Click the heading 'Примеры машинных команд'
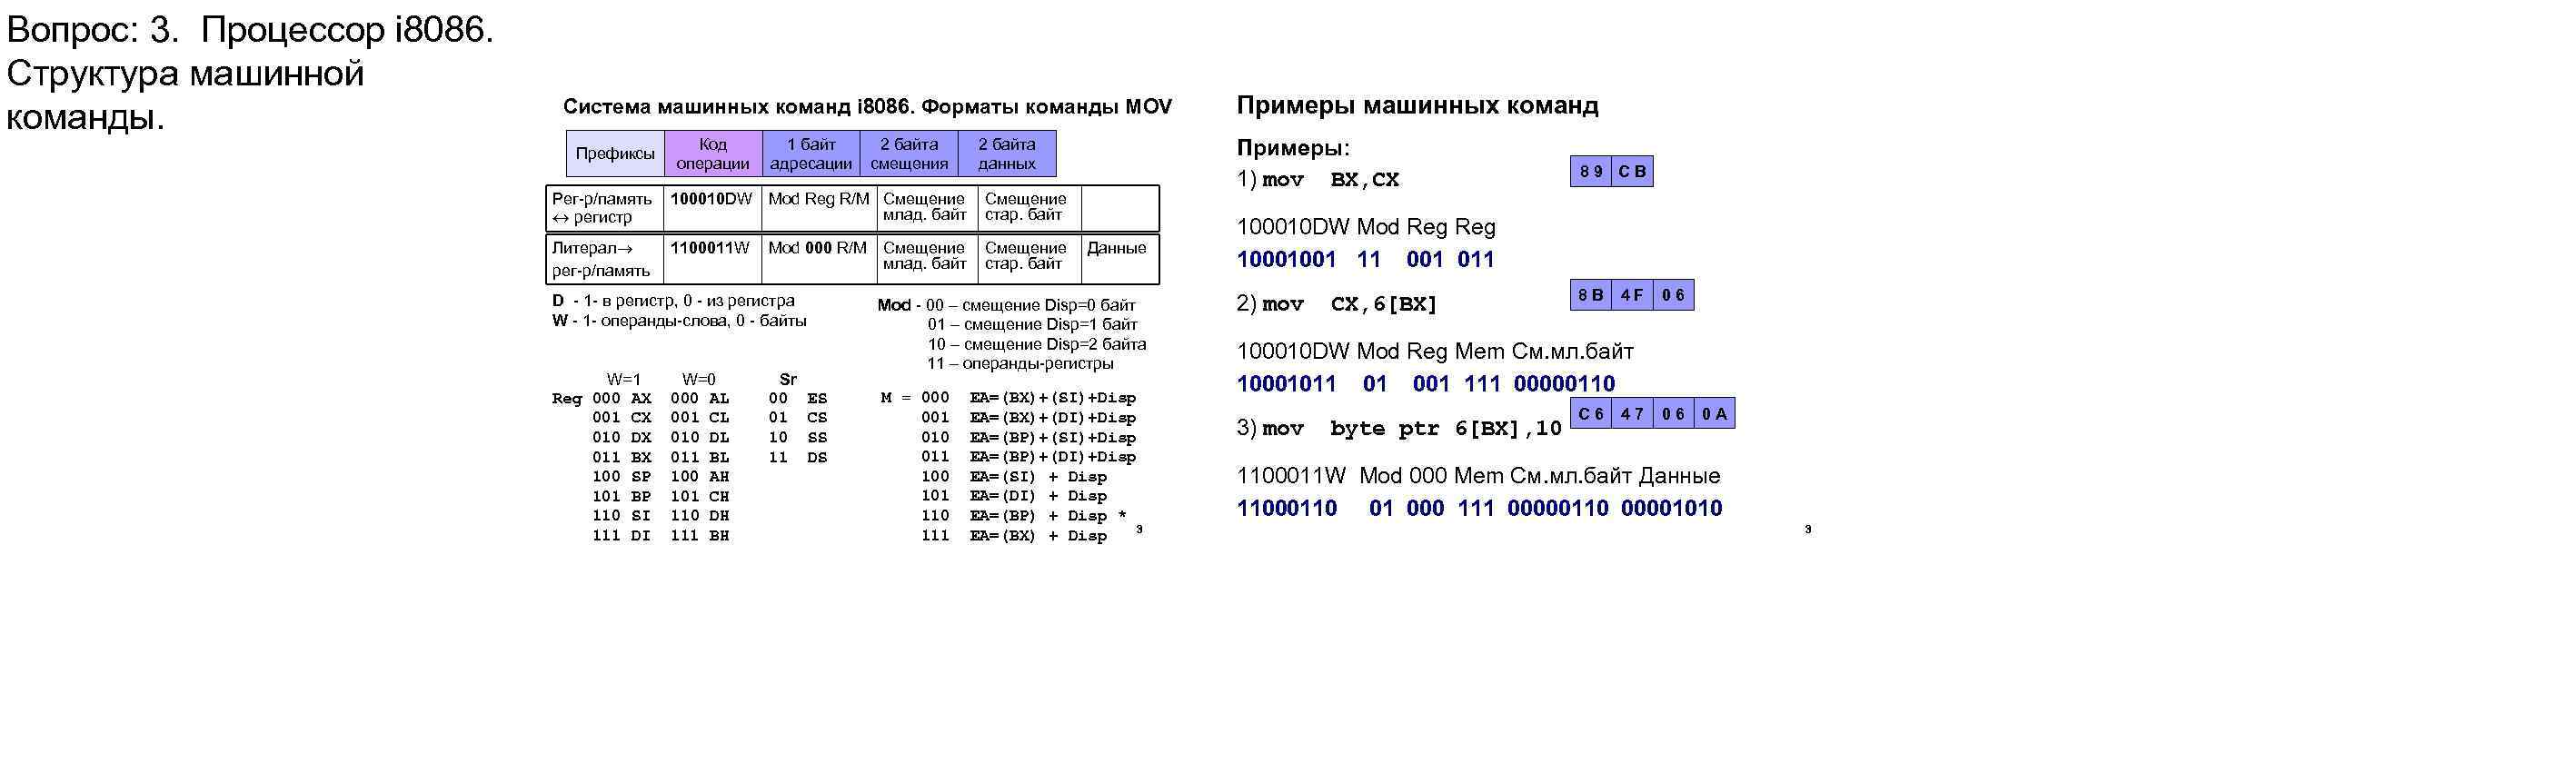 tap(1417, 105)
